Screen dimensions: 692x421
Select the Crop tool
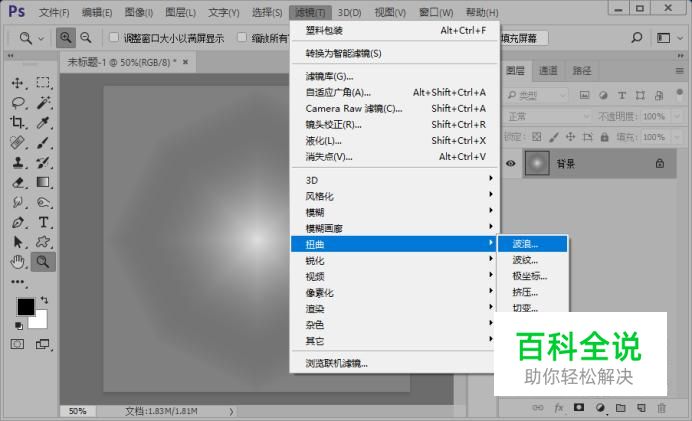click(x=18, y=123)
